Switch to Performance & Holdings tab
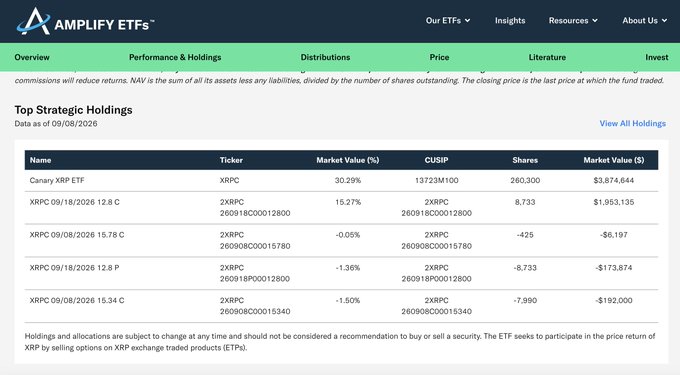This screenshot has height=375, width=680. 175,57
